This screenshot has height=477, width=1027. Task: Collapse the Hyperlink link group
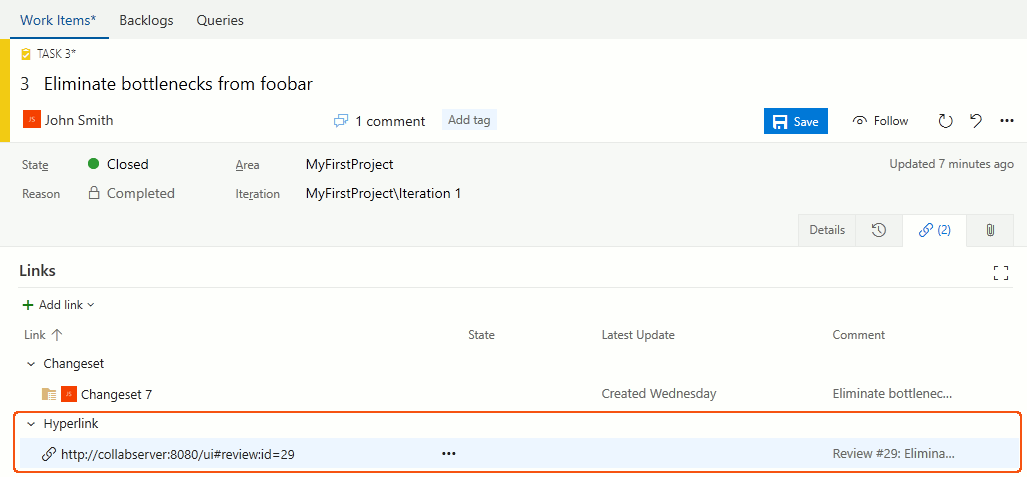click(x=30, y=424)
